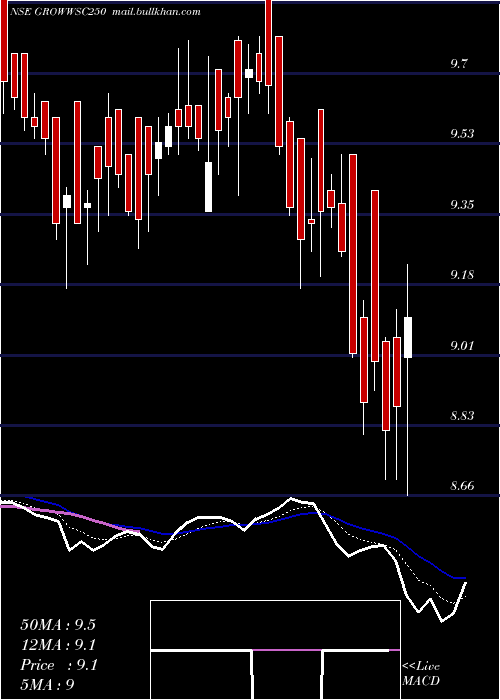500x700 pixels.
Task: Click the 50MA : 9.5 readout
Action: tap(58, 625)
